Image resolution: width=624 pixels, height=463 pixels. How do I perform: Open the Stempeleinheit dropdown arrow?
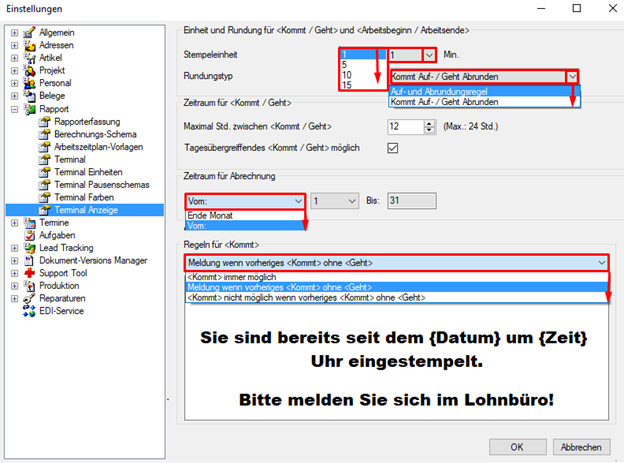pos(429,55)
